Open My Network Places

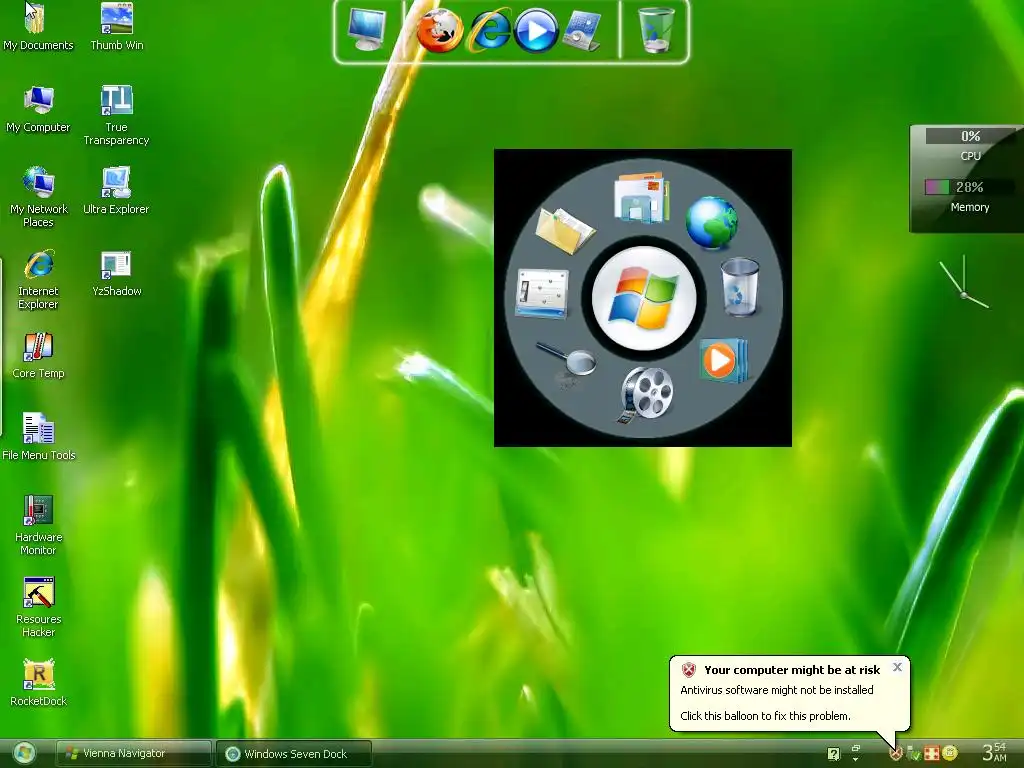point(38,197)
